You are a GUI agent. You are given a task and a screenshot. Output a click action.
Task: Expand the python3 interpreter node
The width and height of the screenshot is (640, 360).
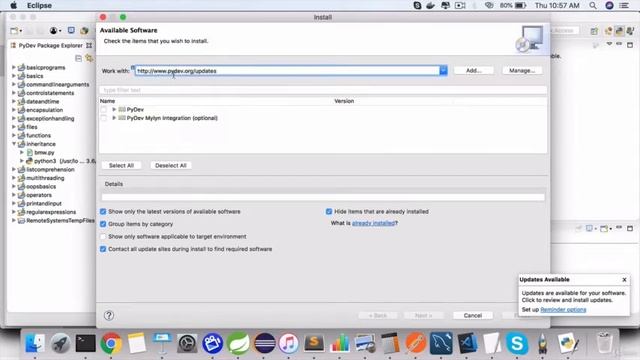(22, 161)
